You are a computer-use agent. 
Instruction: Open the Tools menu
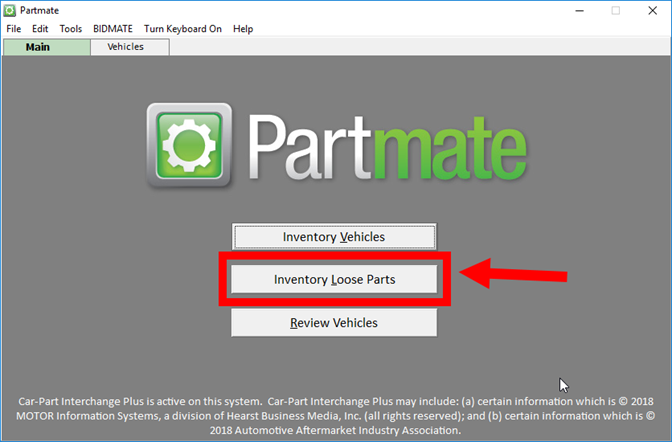[x=71, y=29]
